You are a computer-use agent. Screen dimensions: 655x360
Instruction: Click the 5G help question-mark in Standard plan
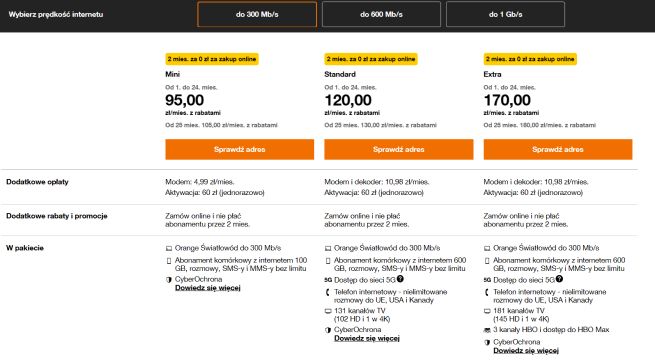point(400,279)
